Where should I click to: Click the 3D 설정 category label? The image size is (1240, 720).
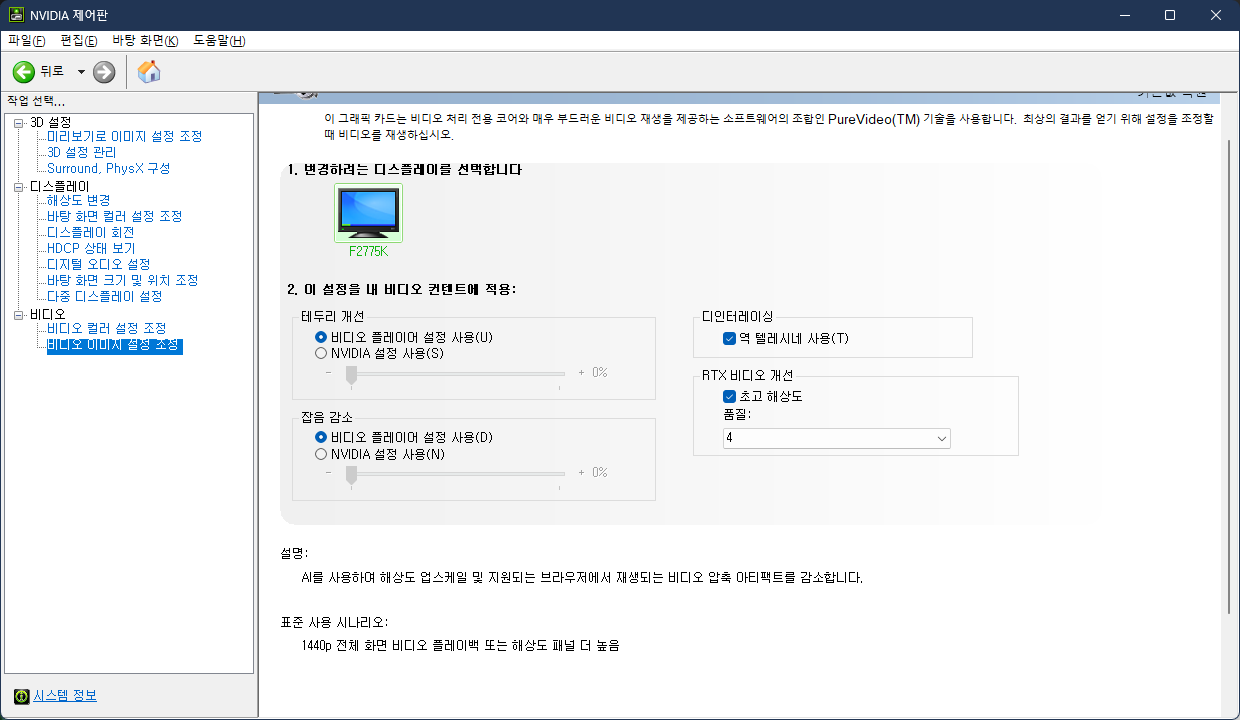click(51, 122)
